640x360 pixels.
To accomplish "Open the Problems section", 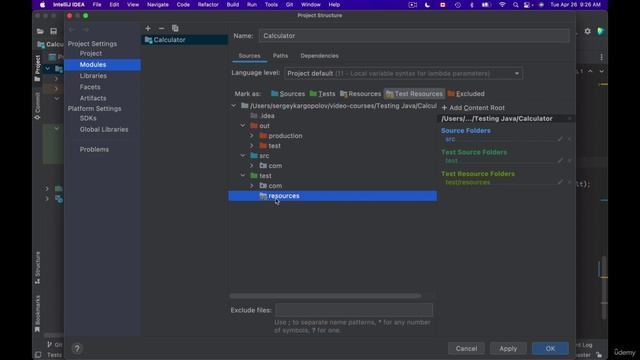I will pos(94,149).
